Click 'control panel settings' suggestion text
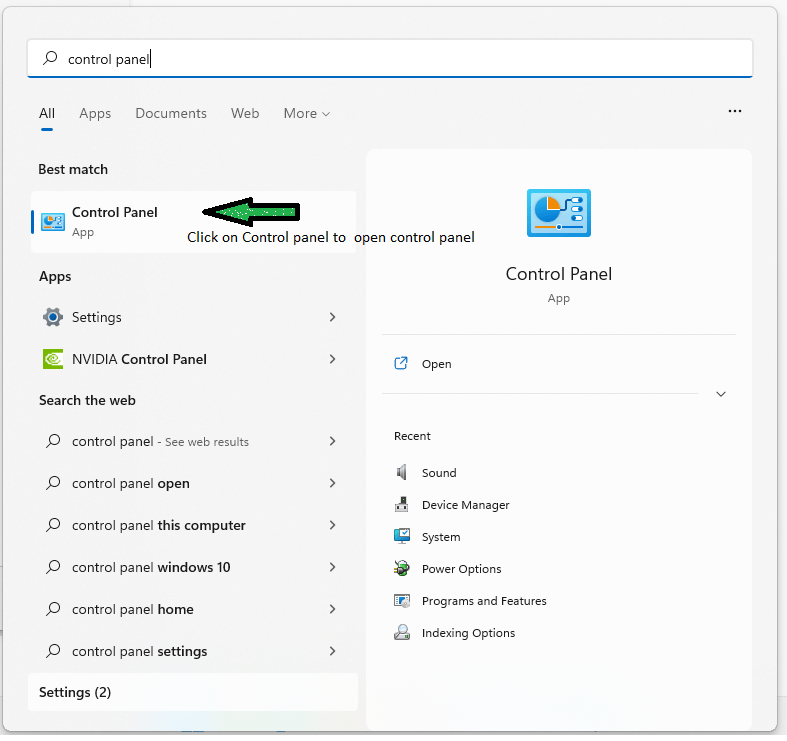The image size is (787, 741). [x=140, y=652]
